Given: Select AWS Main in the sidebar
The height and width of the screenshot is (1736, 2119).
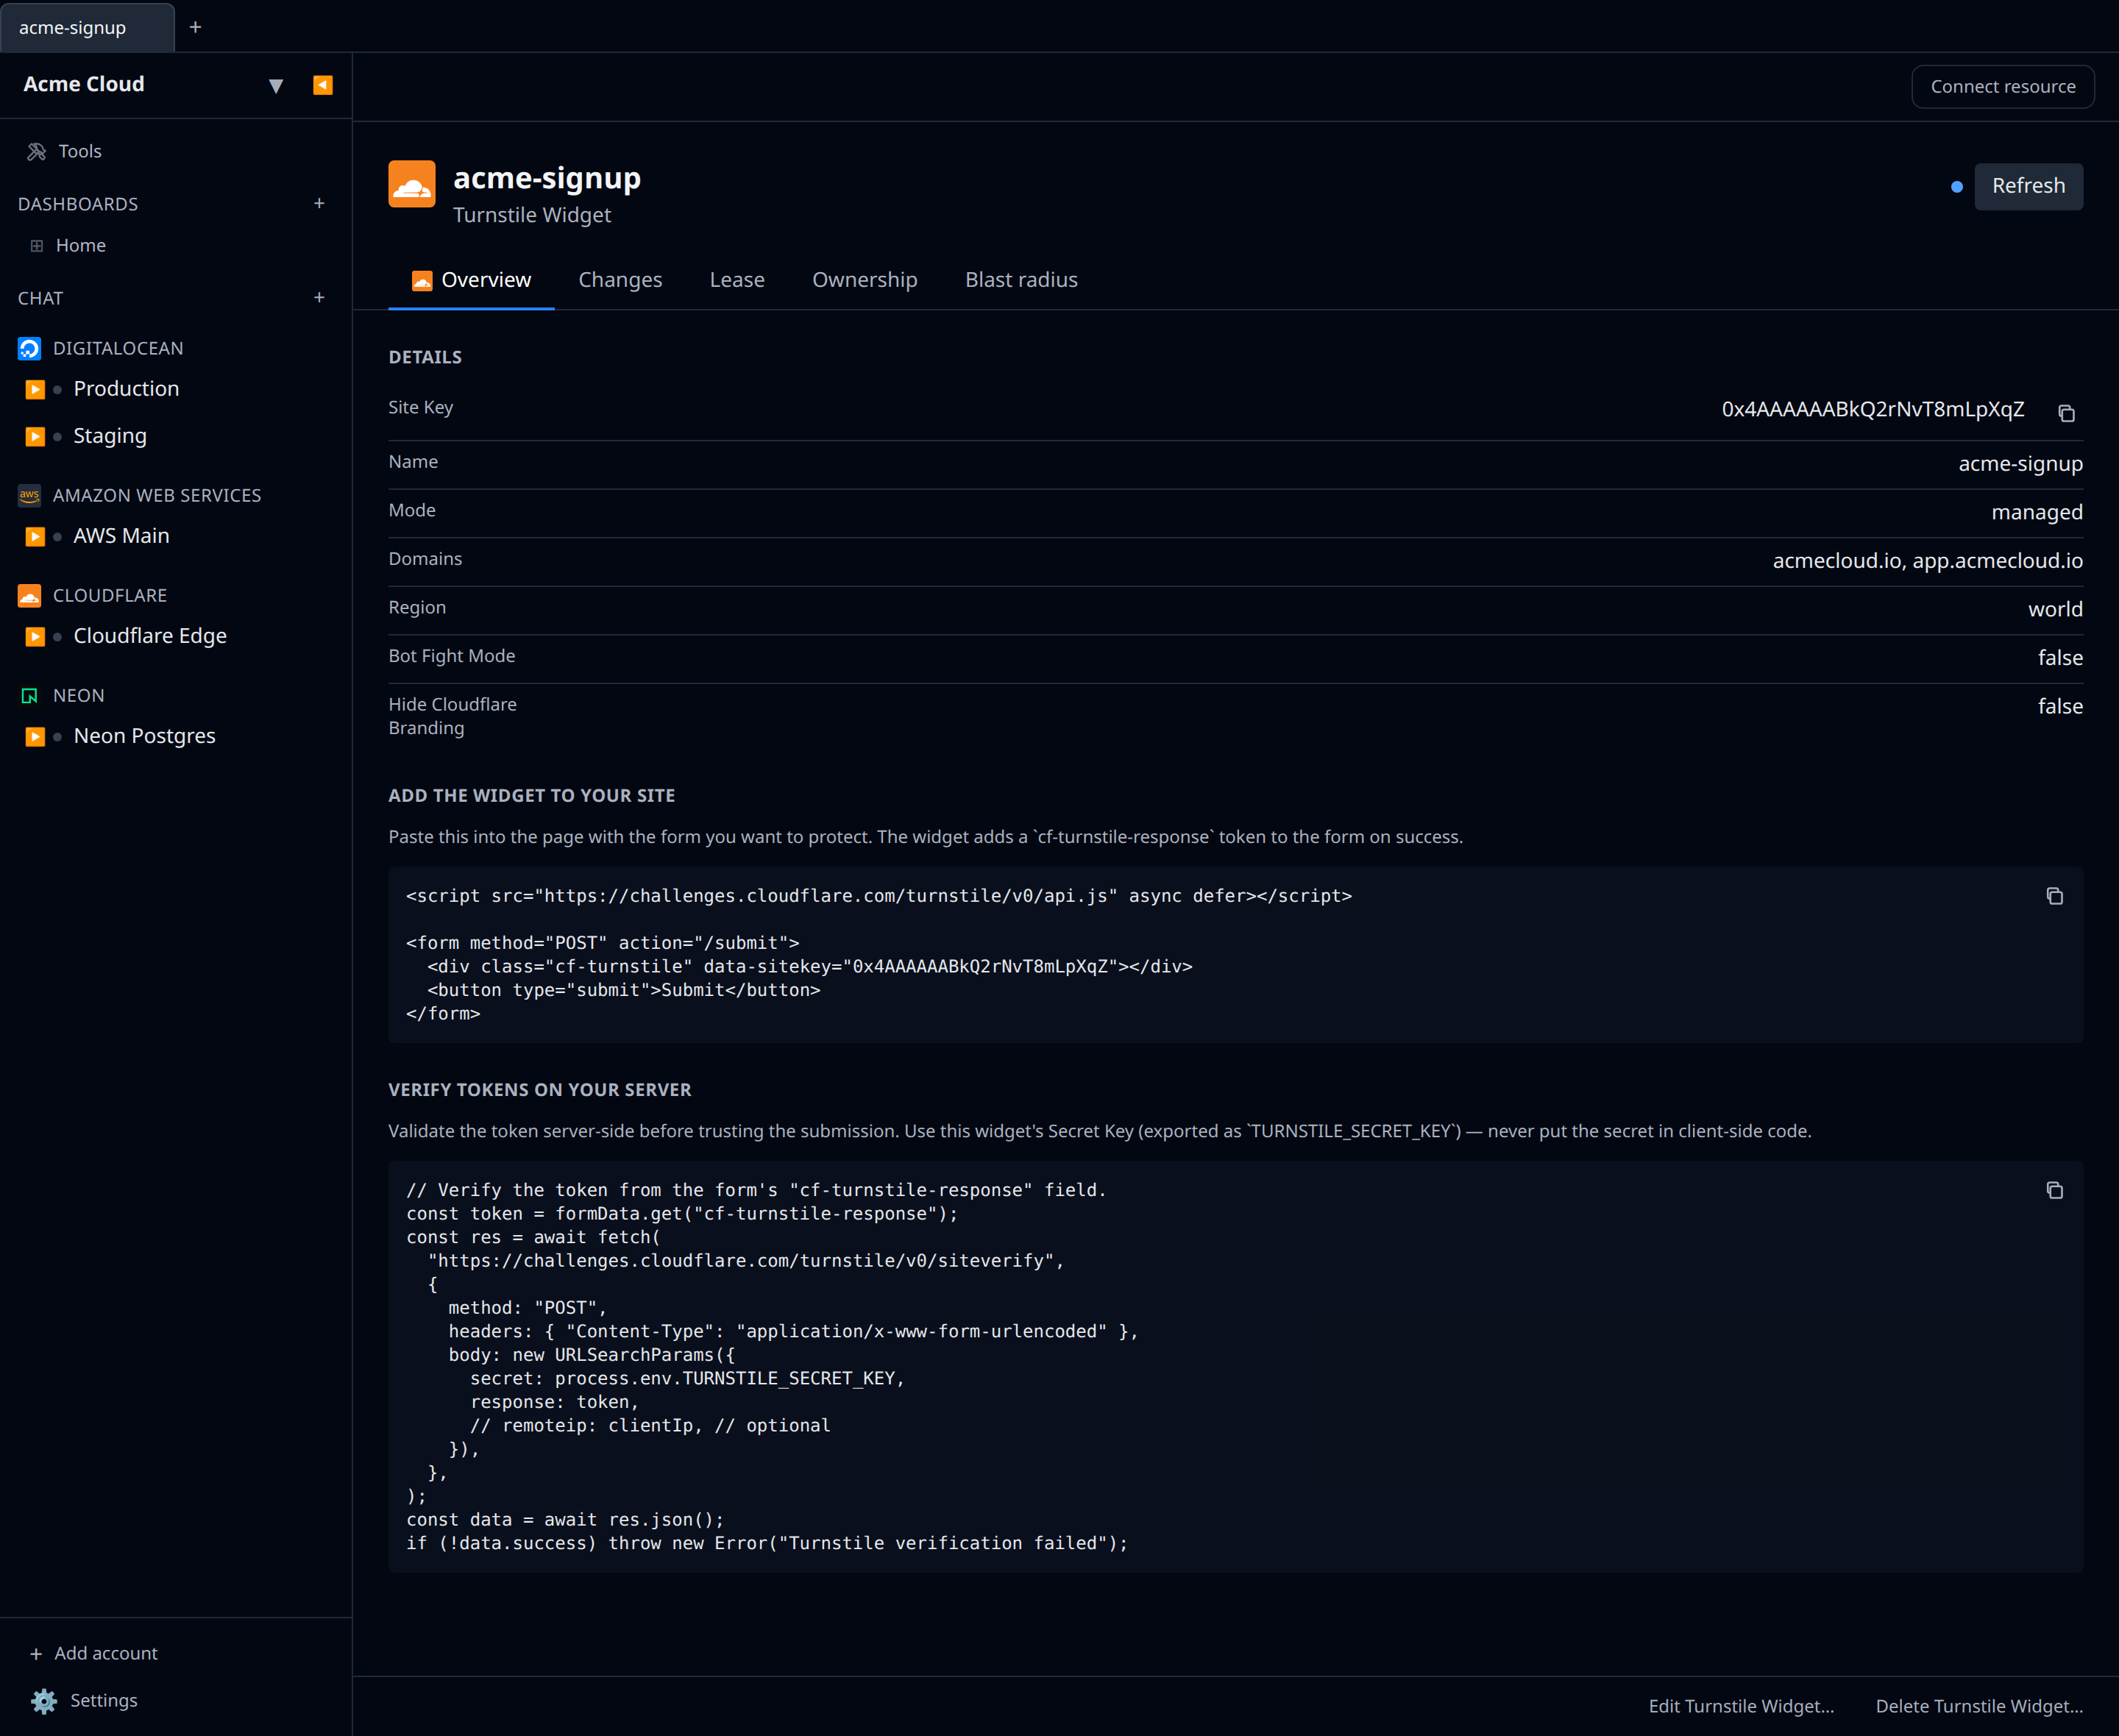Looking at the screenshot, I should 121,536.
